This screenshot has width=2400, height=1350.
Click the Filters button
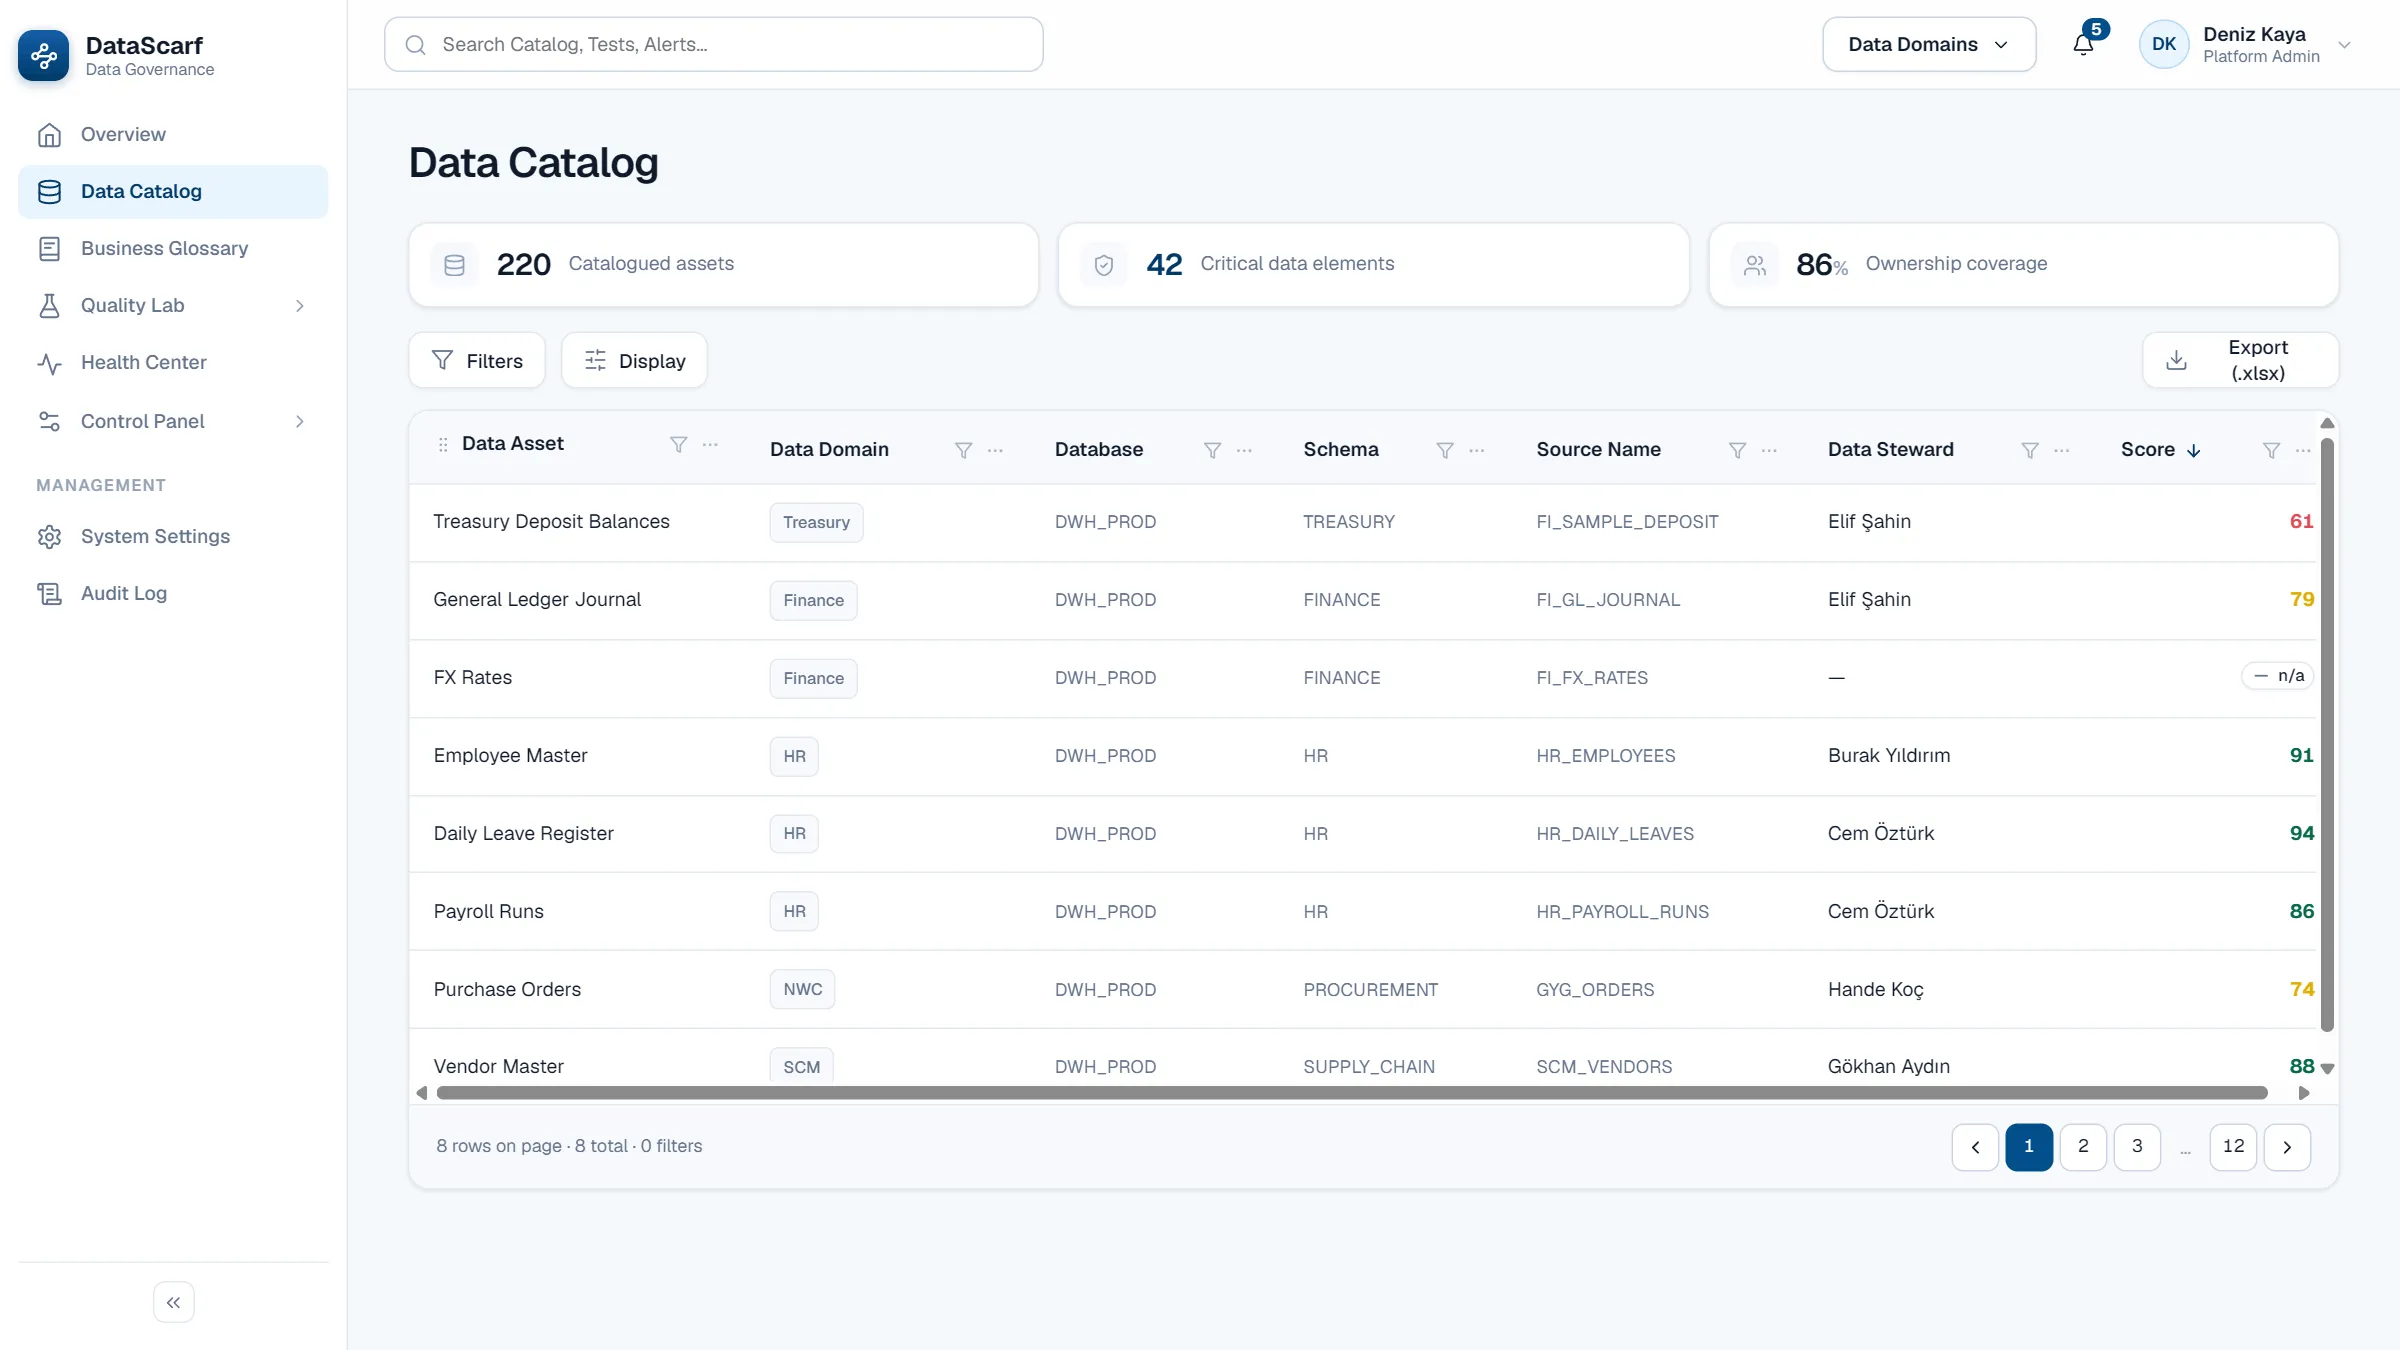(x=477, y=360)
